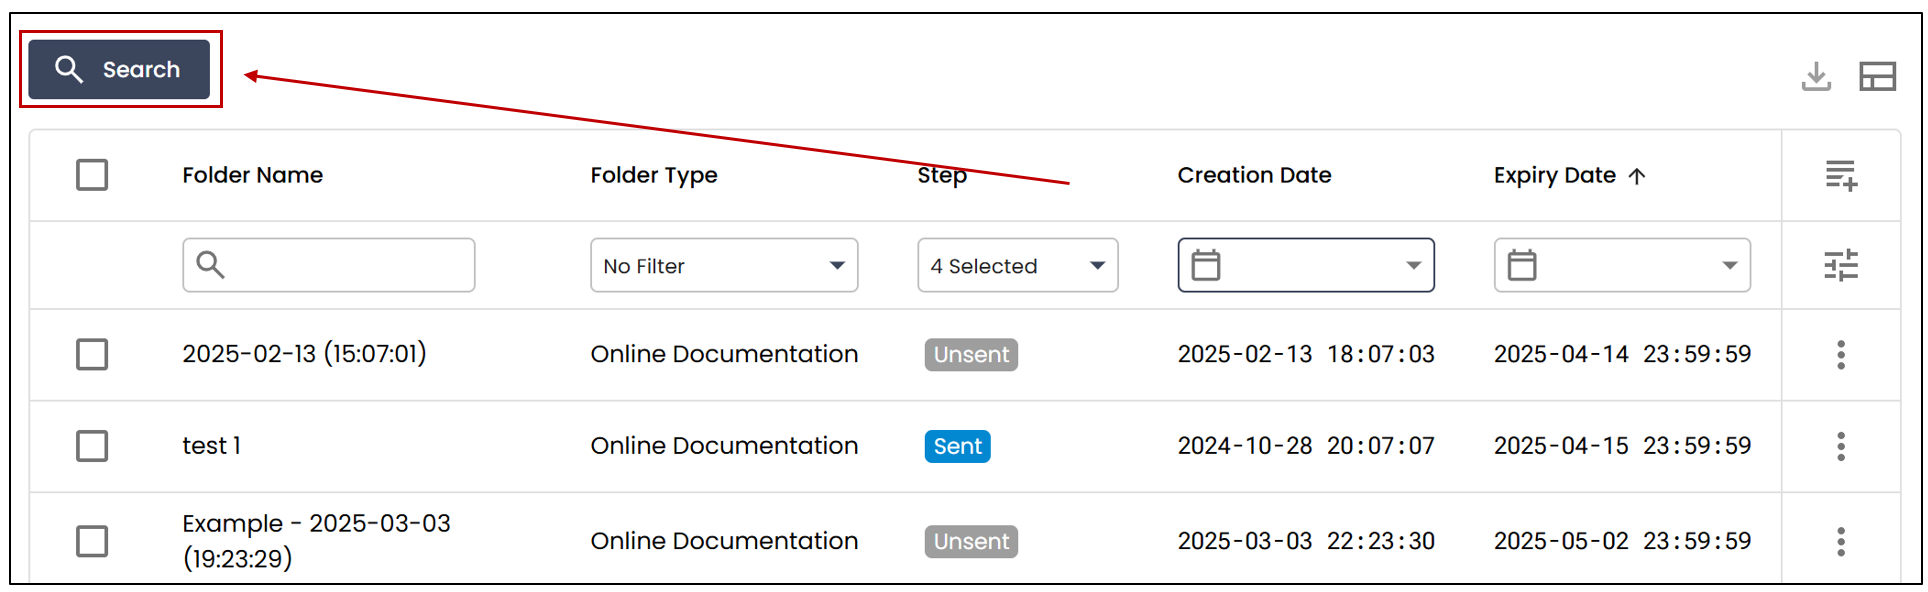The width and height of the screenshot is (1928, 592).
Task: Click the Folder Name search field
Action: 328,265
